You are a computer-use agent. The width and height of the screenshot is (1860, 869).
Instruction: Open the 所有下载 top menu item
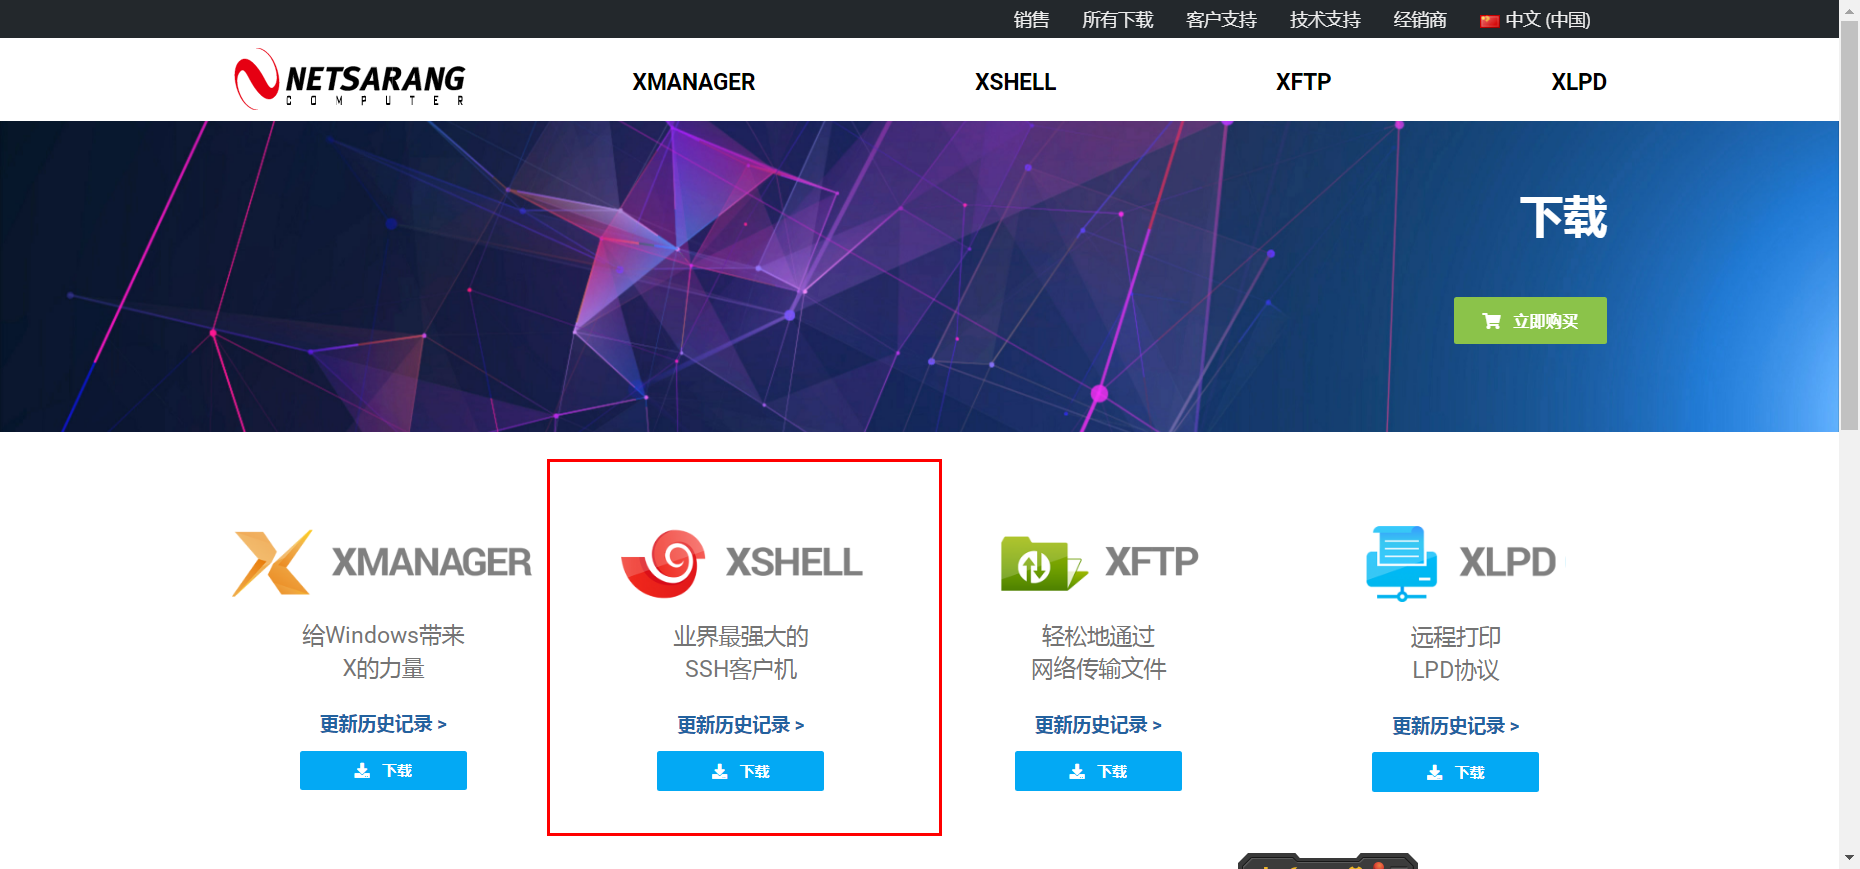(1117, 20)
